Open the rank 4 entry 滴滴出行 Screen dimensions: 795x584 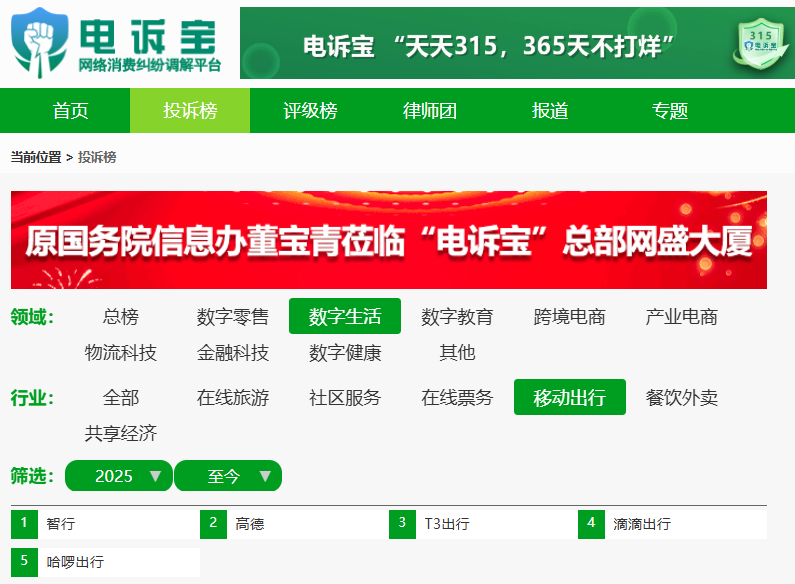click(672, 524)
